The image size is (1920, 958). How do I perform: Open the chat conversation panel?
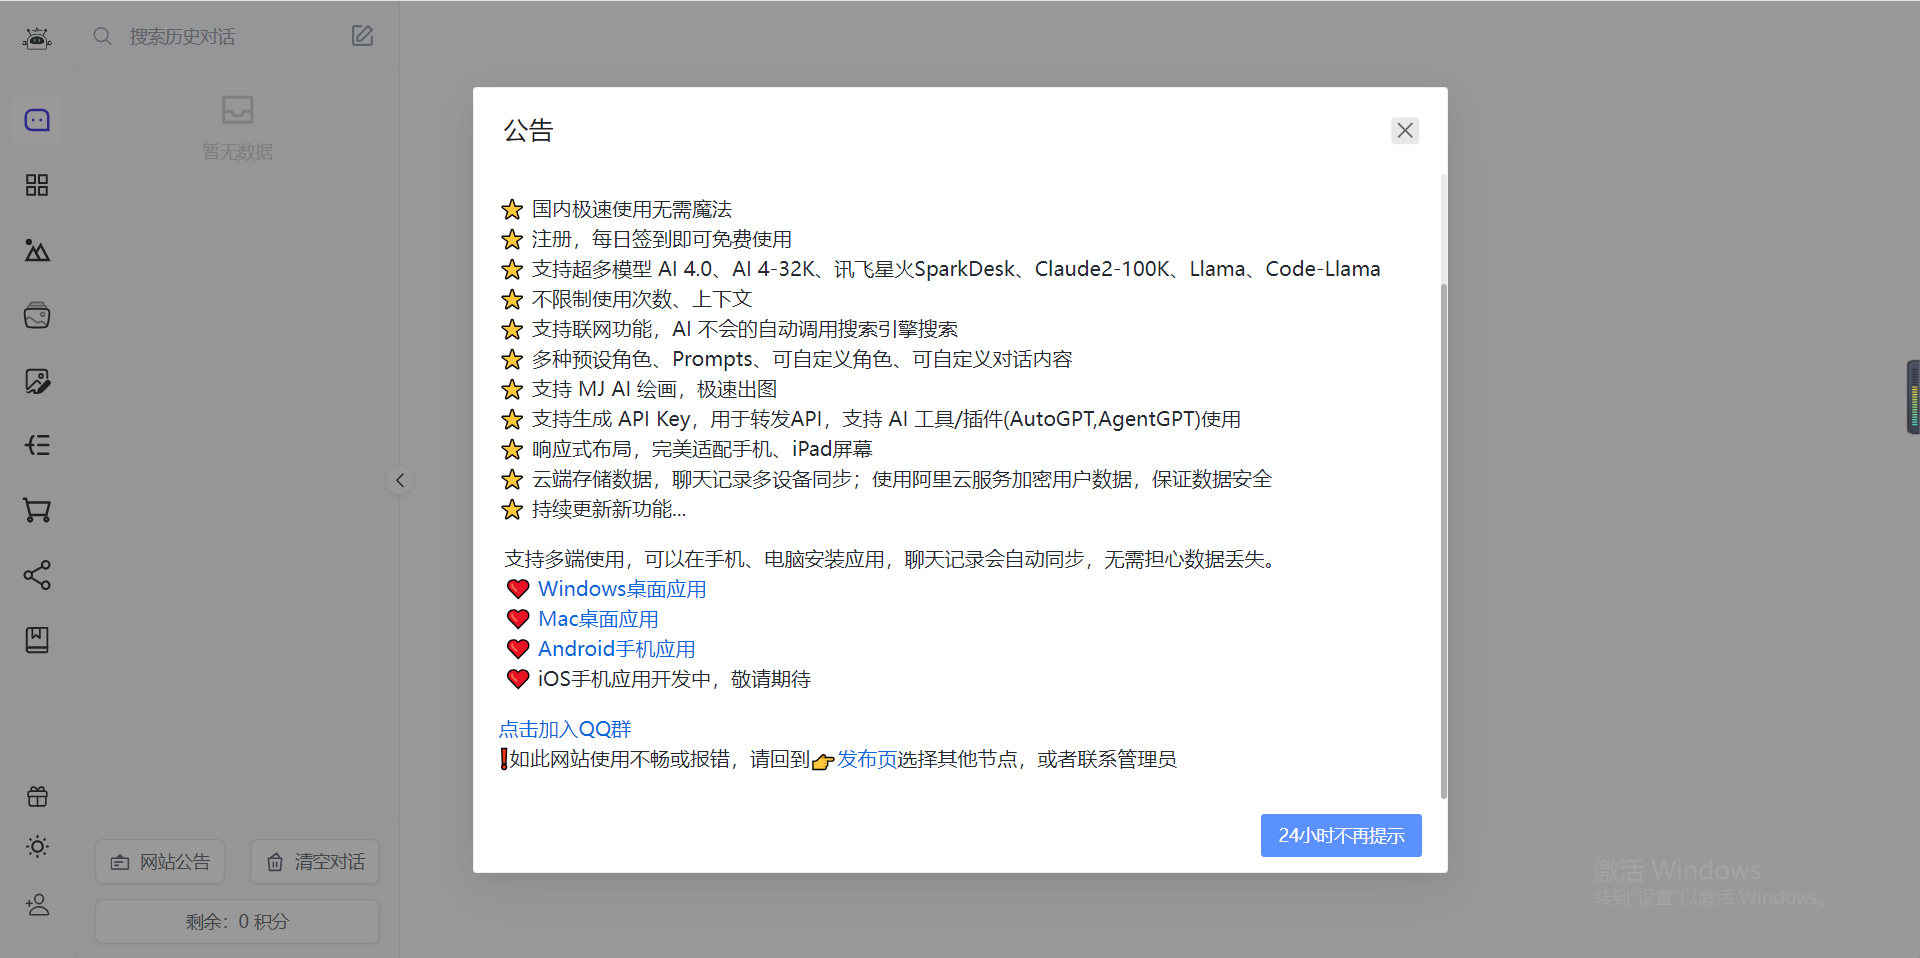pos(36,119)
